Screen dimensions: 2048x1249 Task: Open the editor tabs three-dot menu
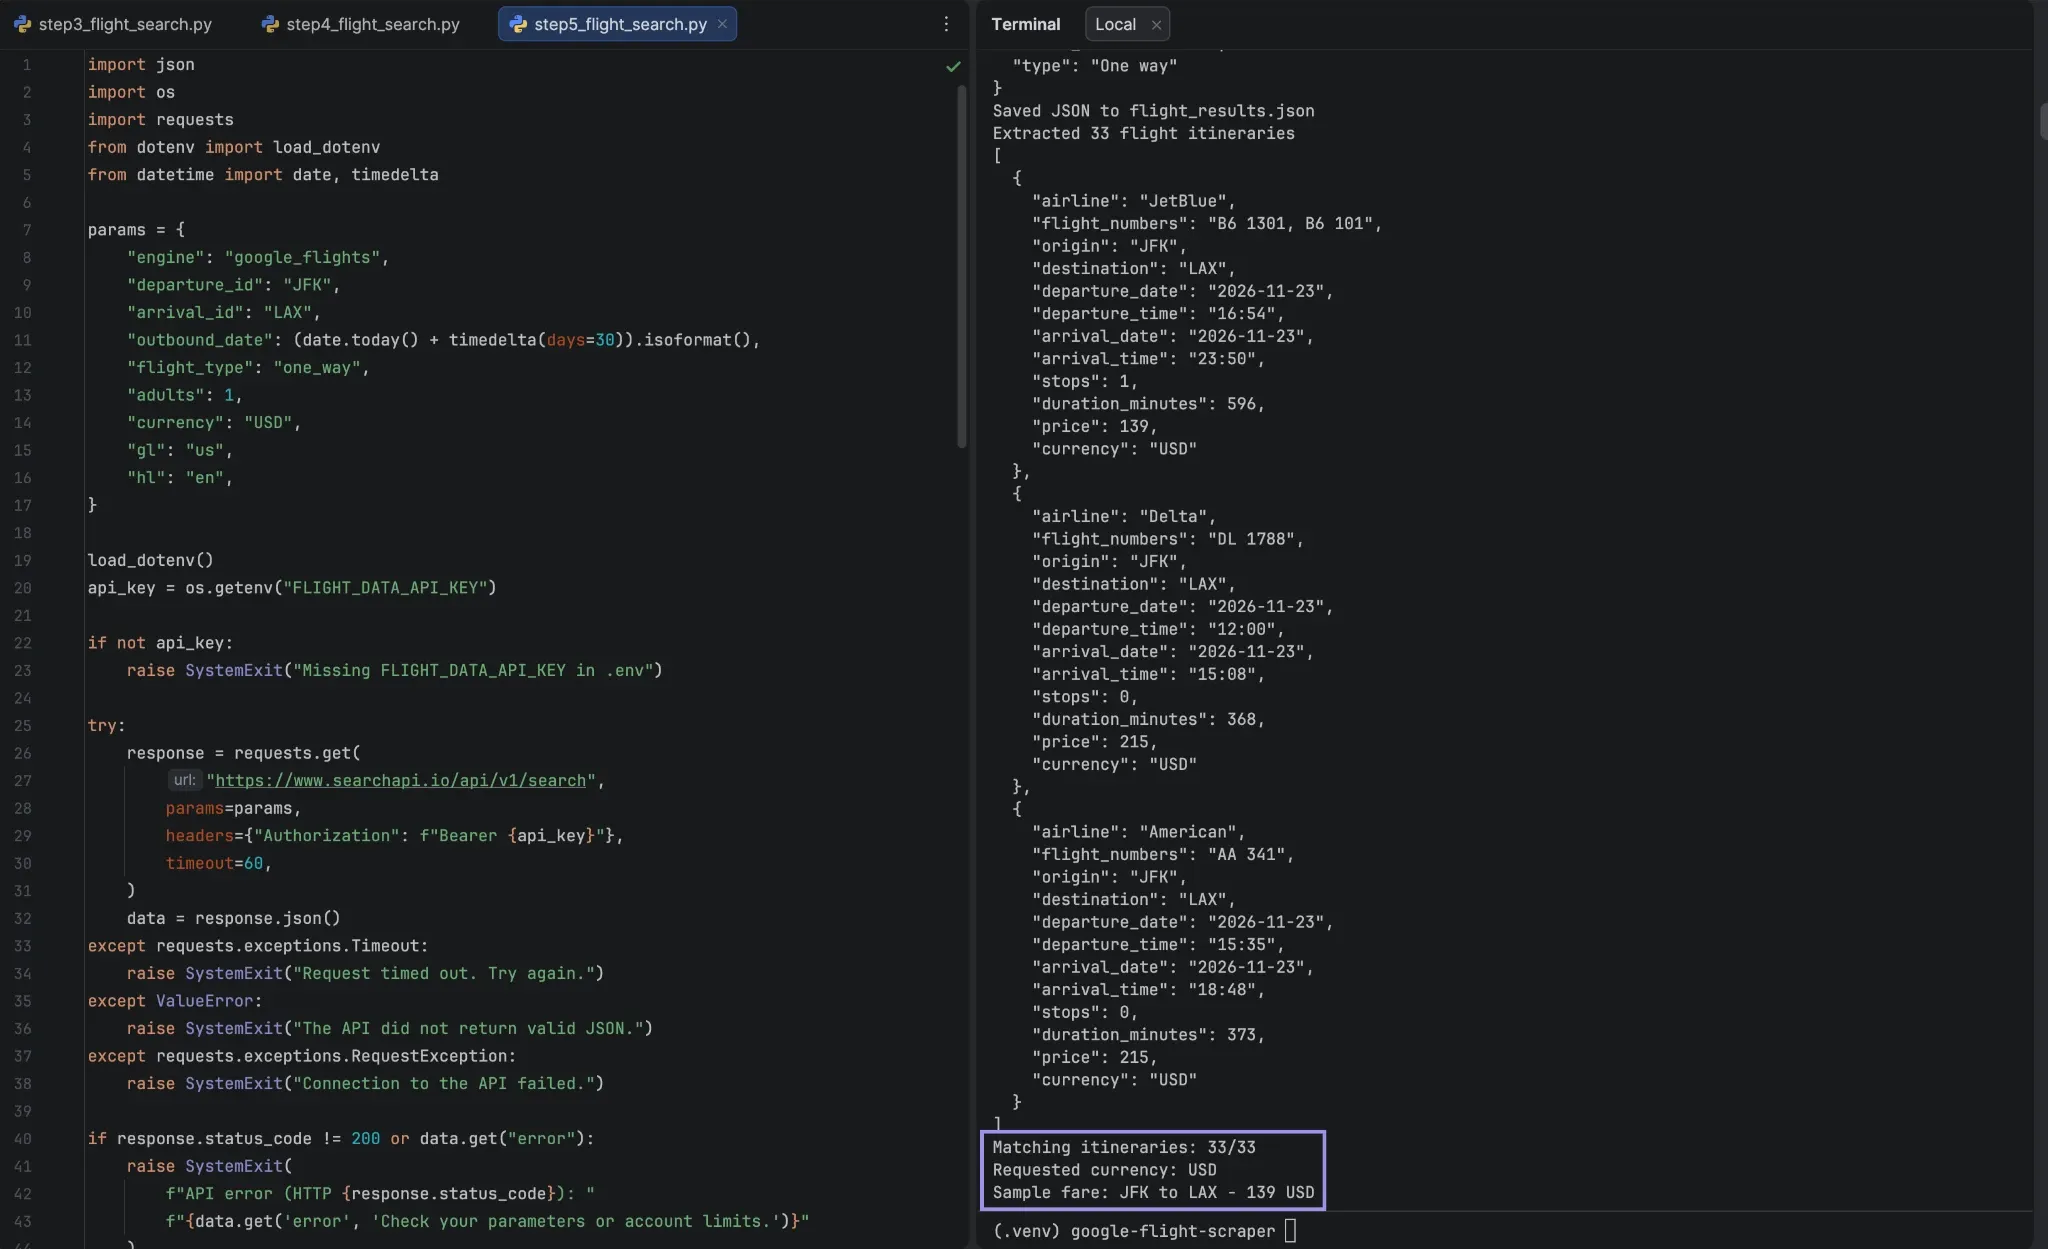pyautogui.click(x=946, y=24)
